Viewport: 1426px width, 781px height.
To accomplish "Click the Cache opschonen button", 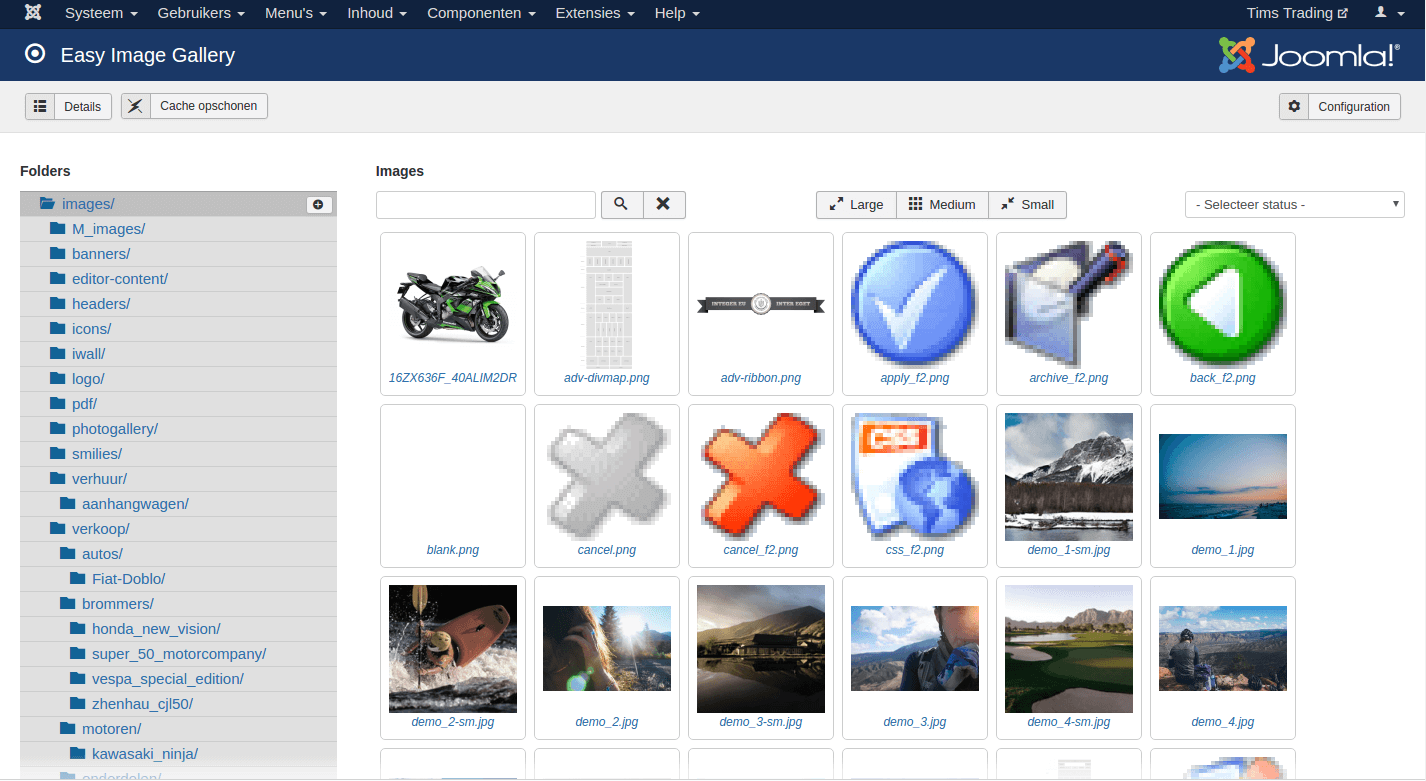I will click(194, 106).
